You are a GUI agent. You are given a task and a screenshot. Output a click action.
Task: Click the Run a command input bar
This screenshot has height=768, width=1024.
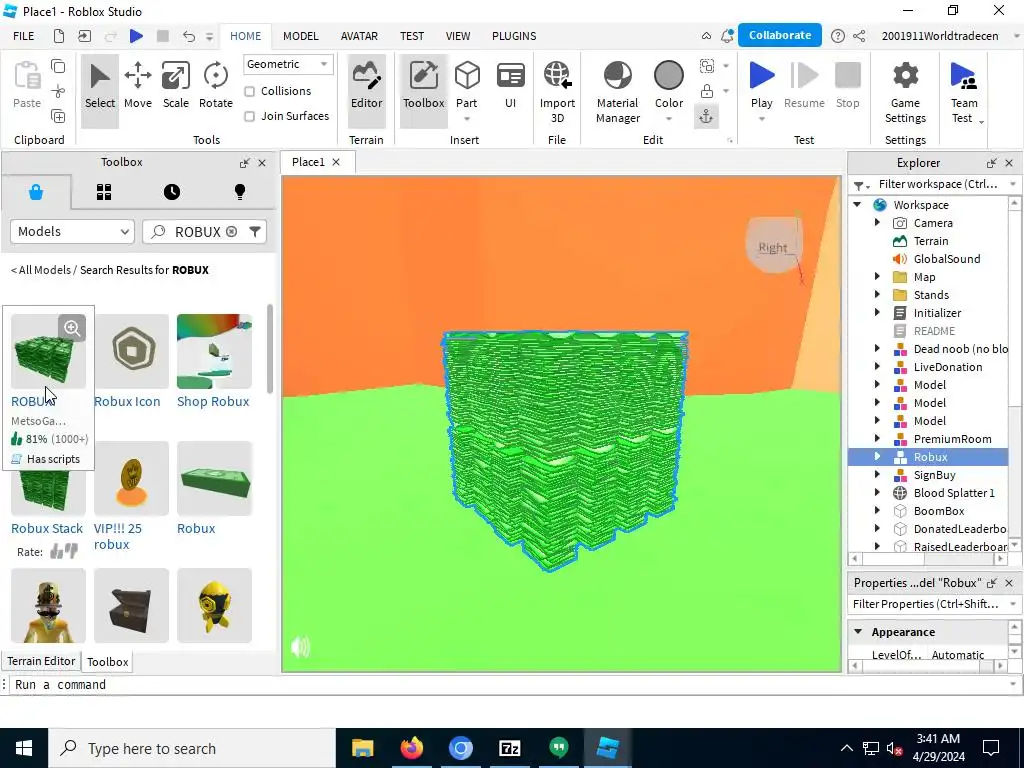[x=512, y=684]
